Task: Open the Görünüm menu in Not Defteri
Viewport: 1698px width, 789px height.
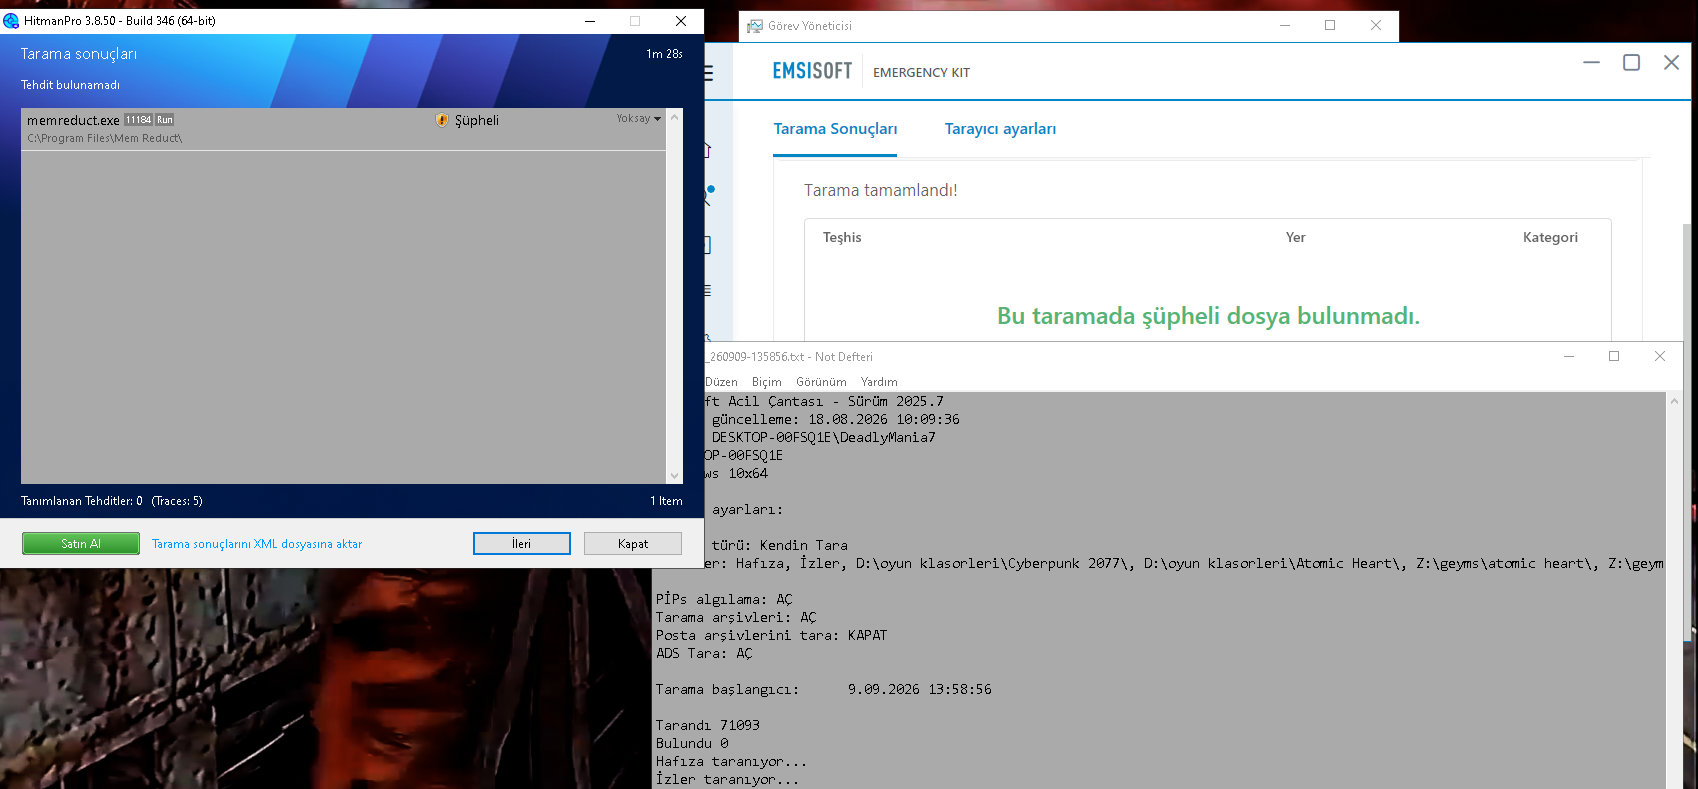Action: [821, 382]
